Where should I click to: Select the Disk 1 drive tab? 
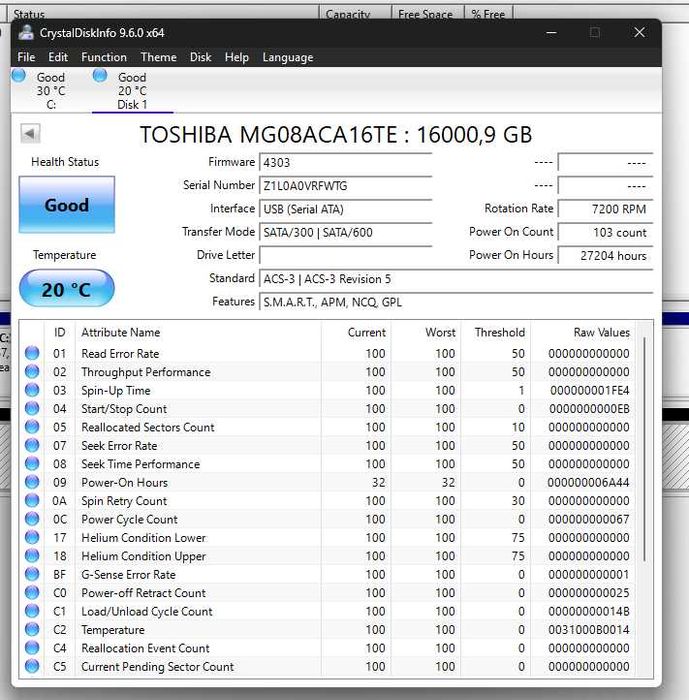[132, 91]
